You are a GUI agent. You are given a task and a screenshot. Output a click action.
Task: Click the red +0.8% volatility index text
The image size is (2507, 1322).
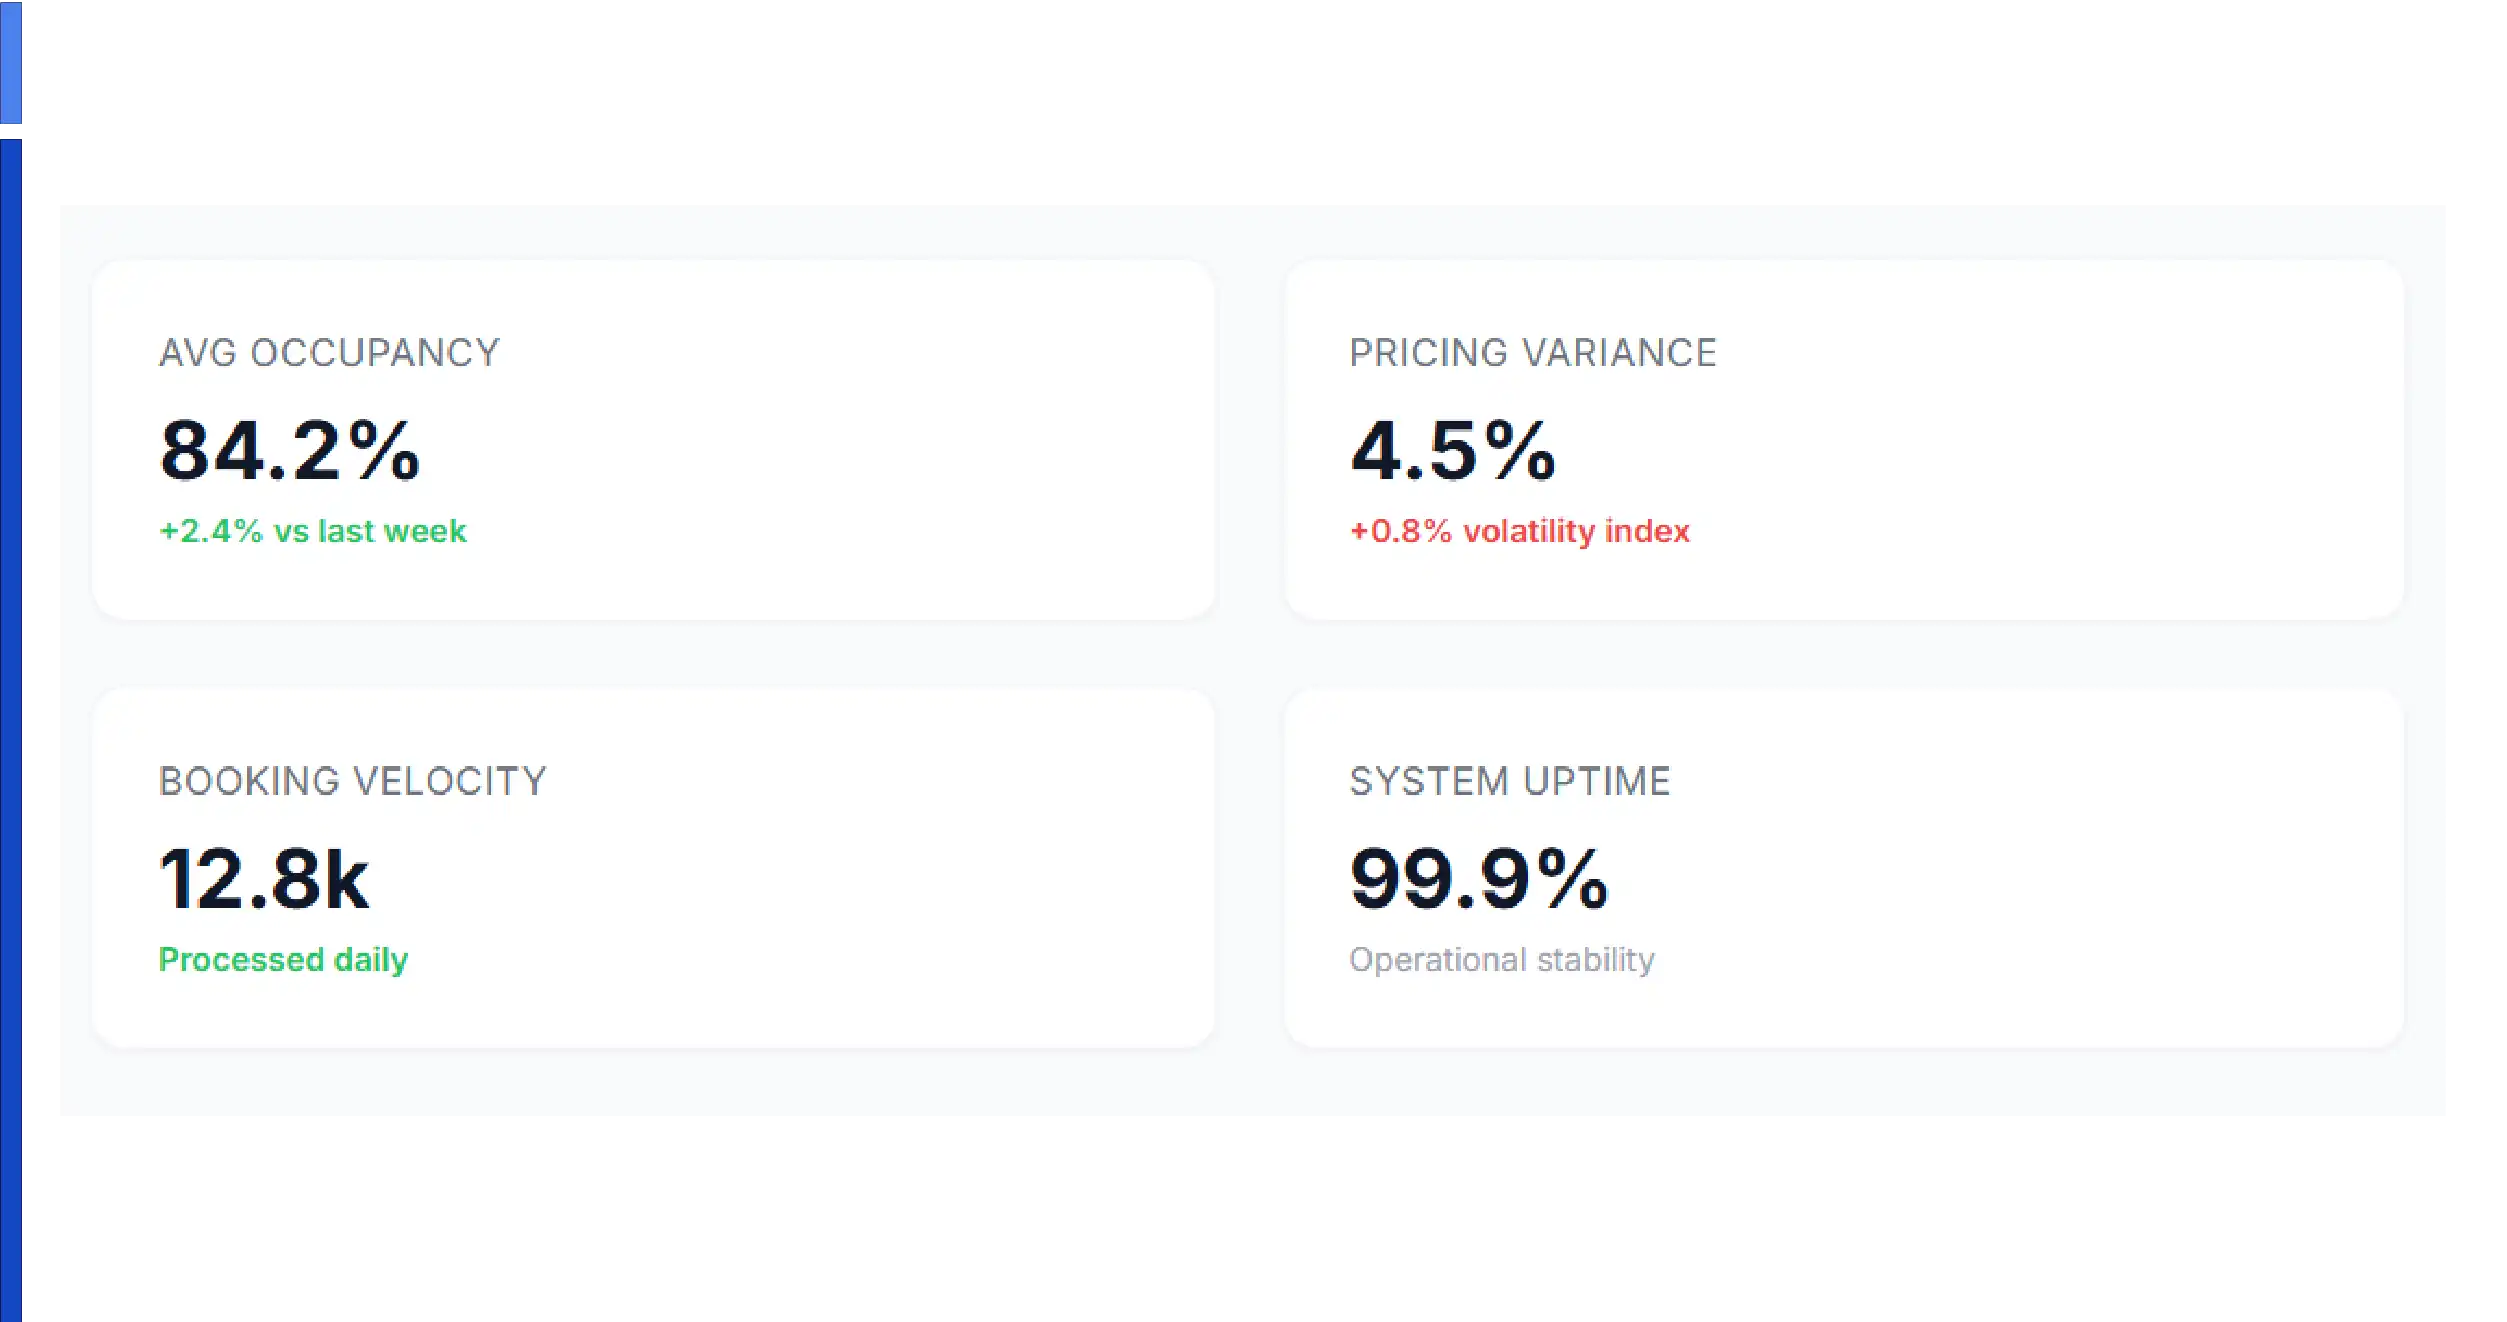tap(1520, 531)
